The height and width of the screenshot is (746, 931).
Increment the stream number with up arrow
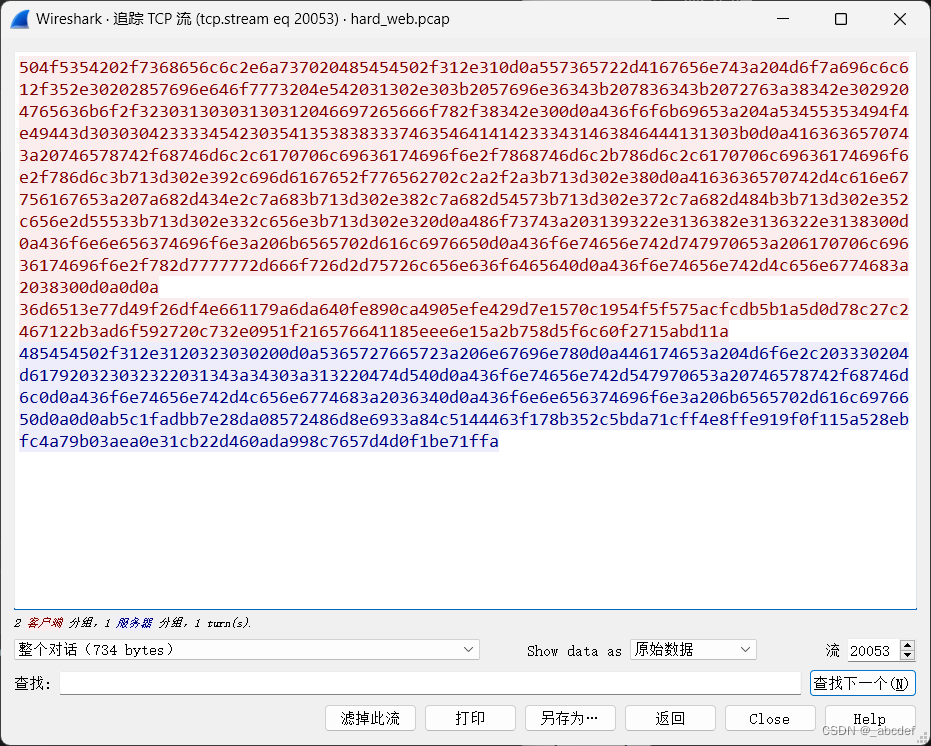907,645
